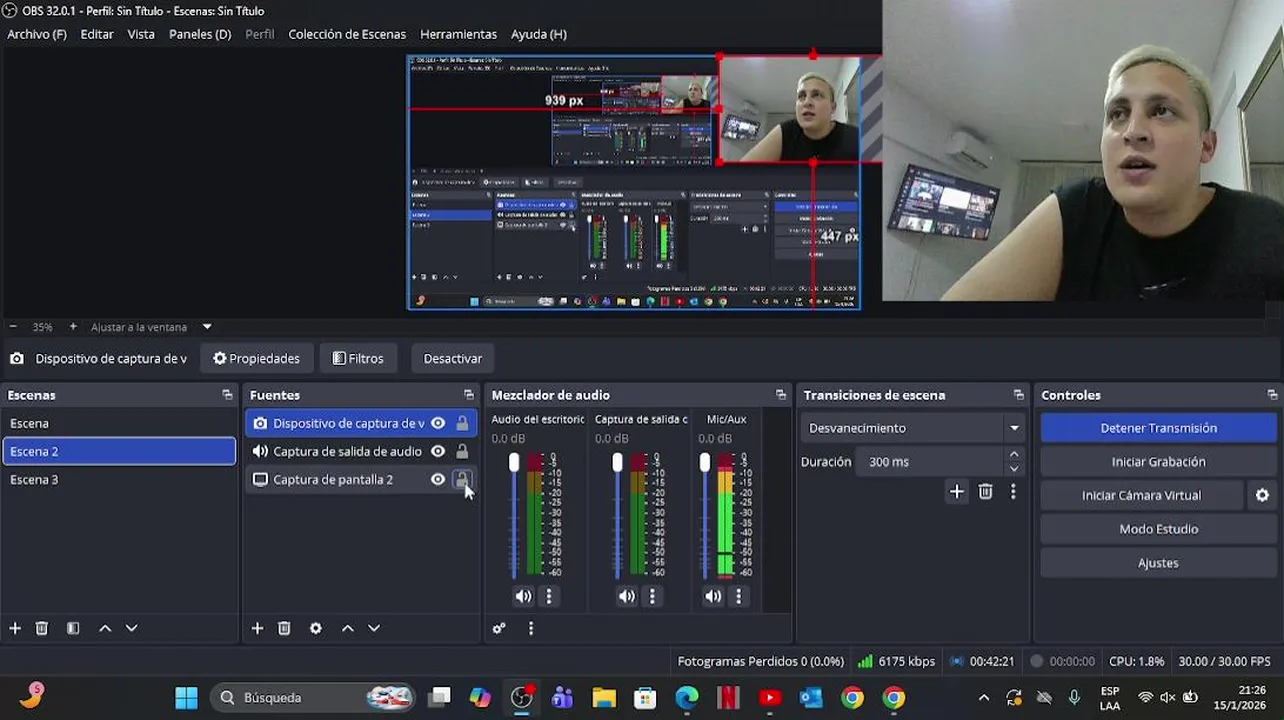Open scene filters icon in Escenas panel

73,628
